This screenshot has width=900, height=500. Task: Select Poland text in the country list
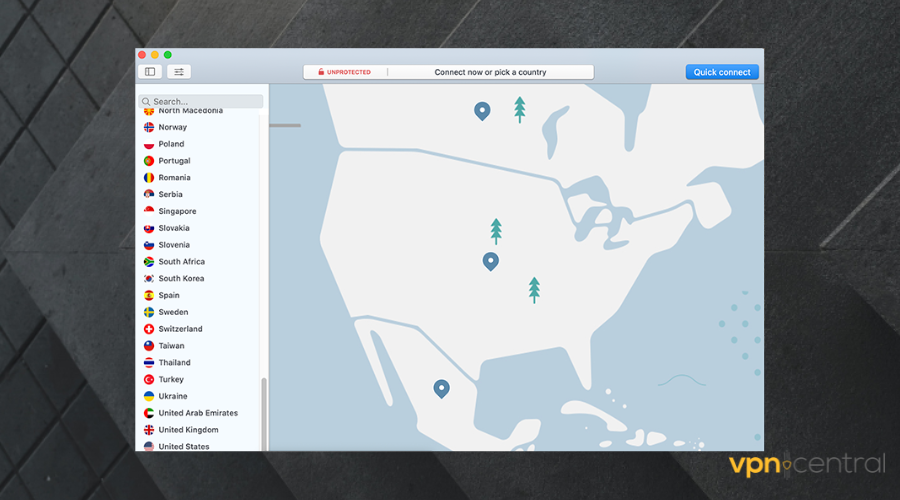coord(171,144)
